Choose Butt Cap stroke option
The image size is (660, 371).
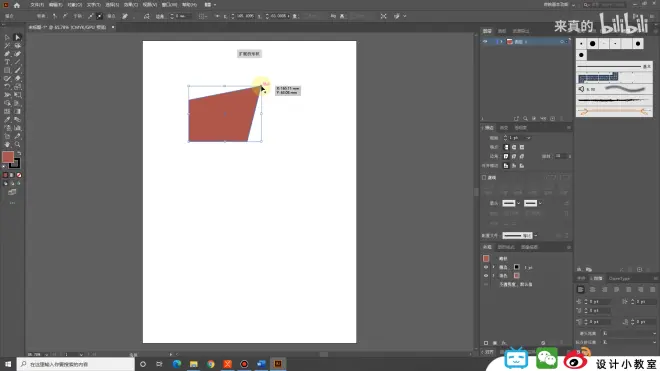click(x=506, y=147)
